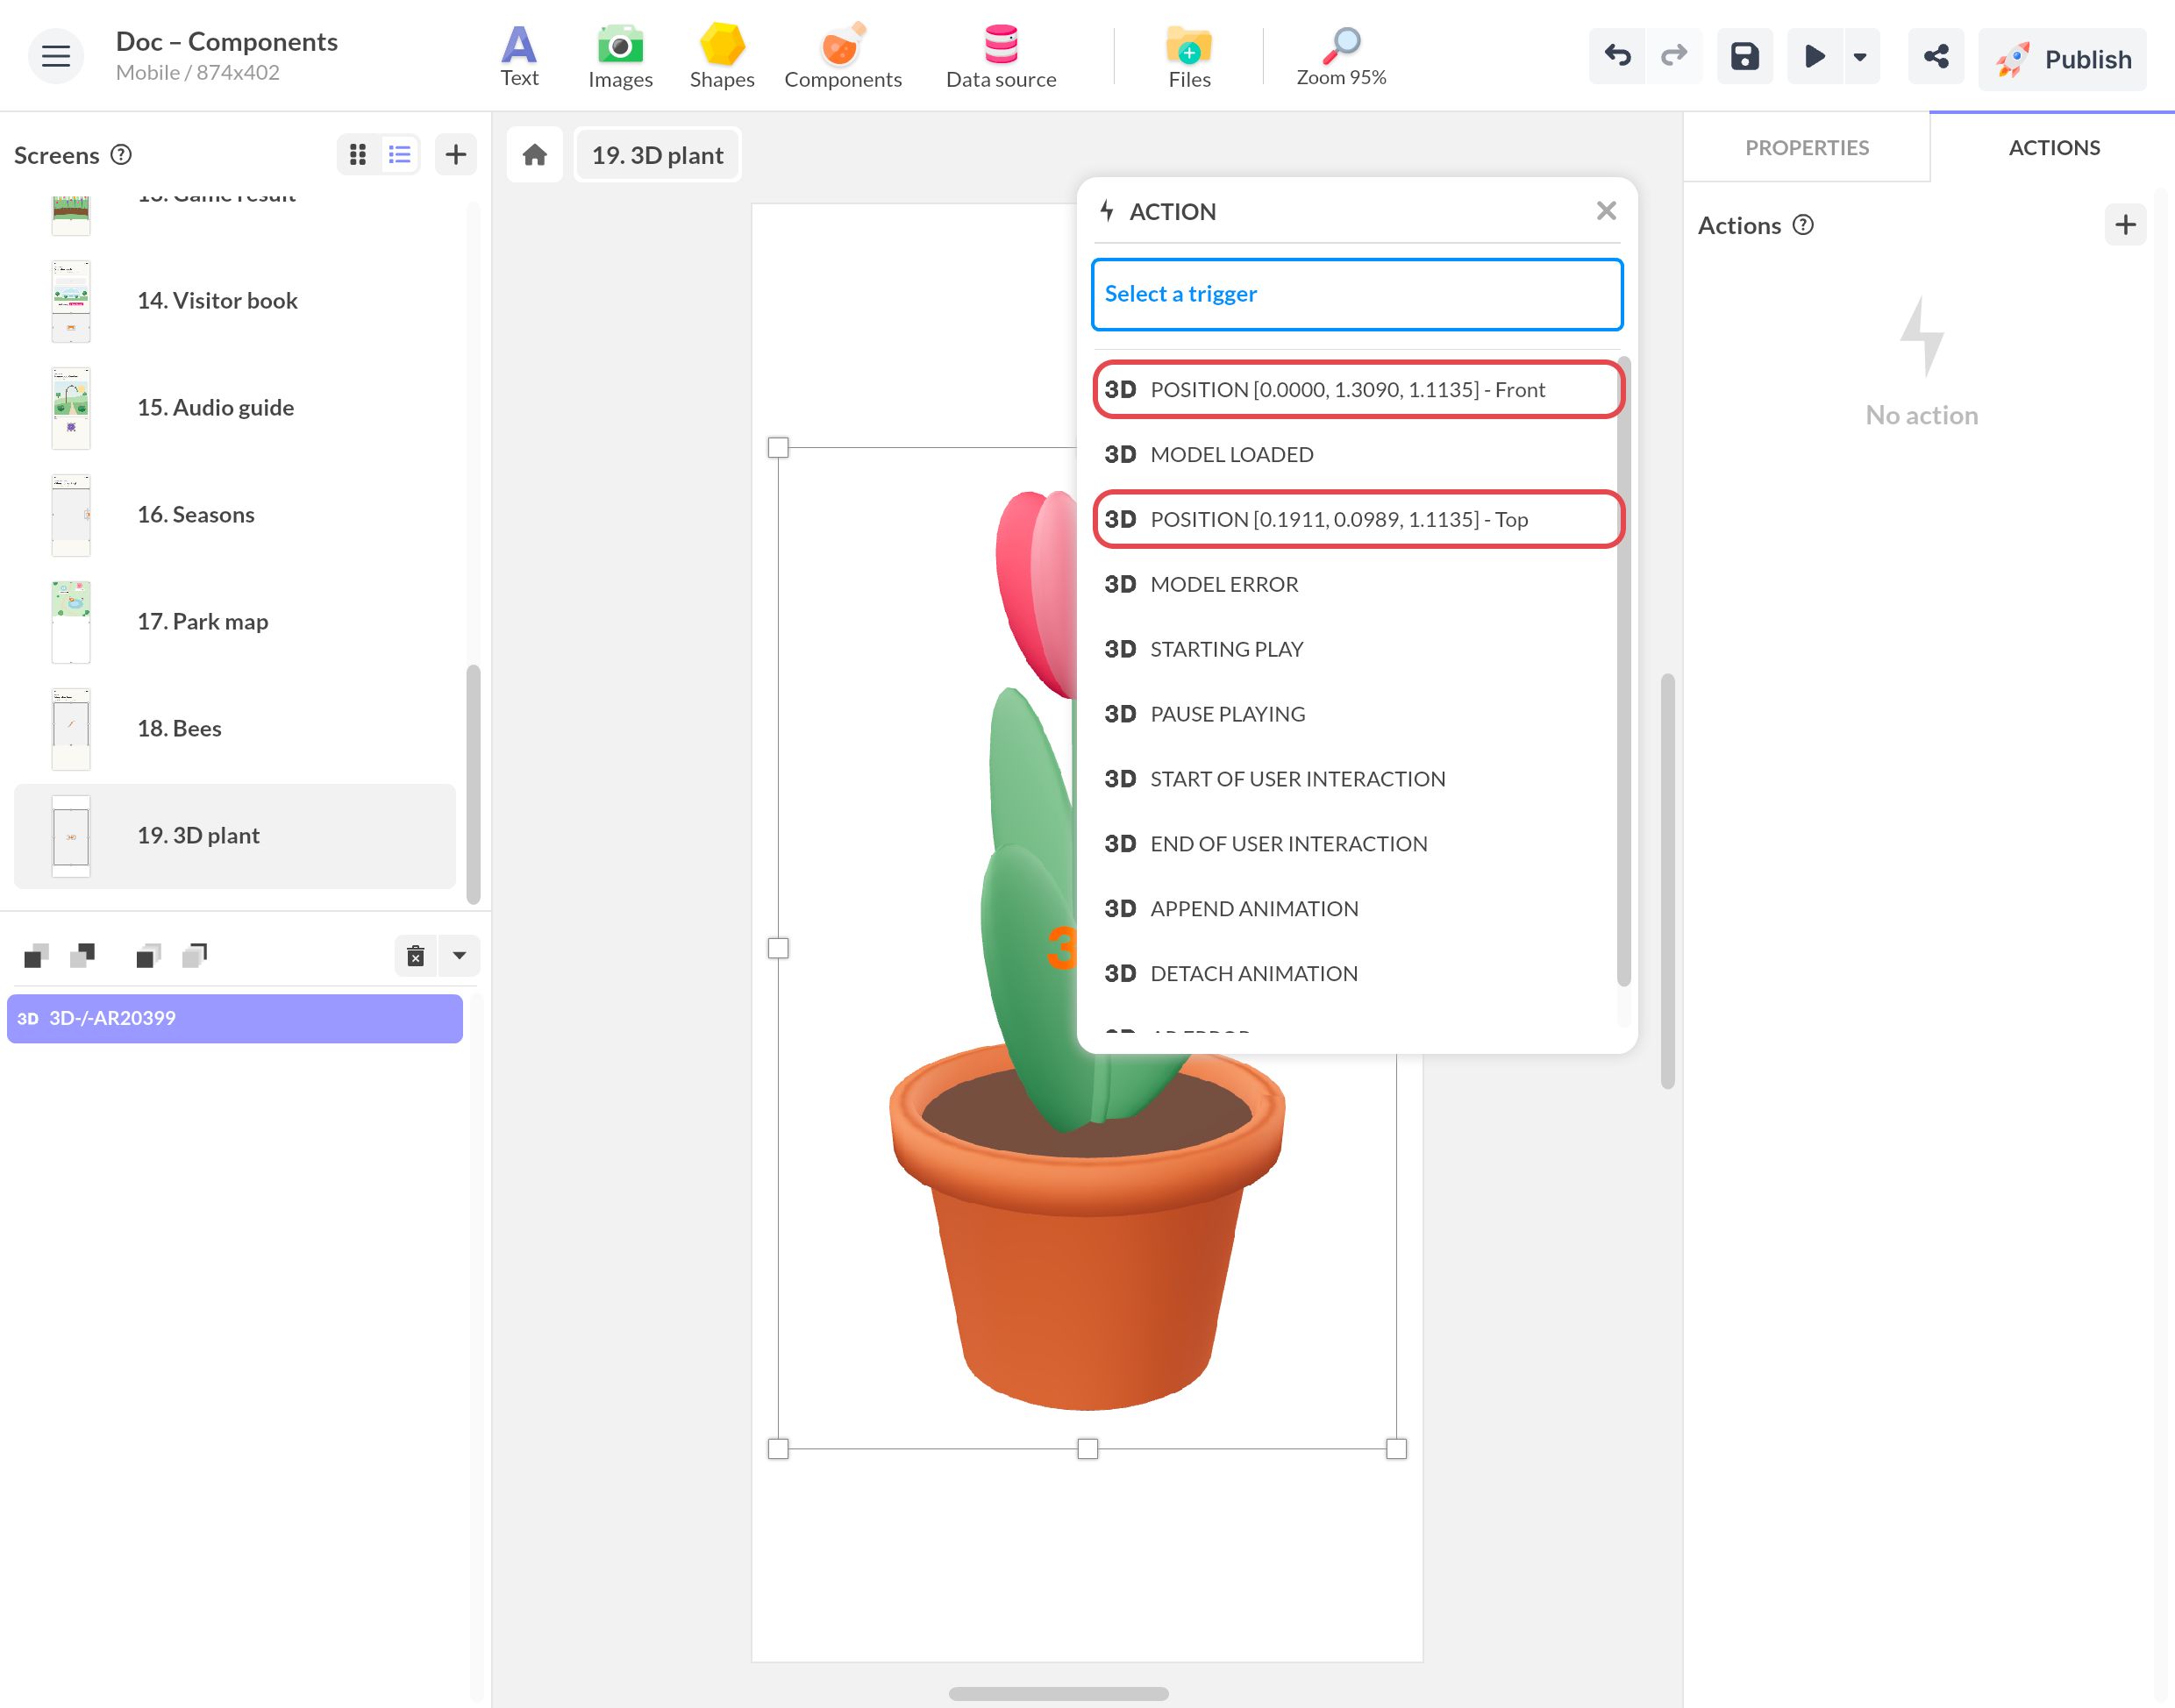Click the share icon
The width and height of the screenshot is (2175, 1708).
click(x=1935, y=56)
